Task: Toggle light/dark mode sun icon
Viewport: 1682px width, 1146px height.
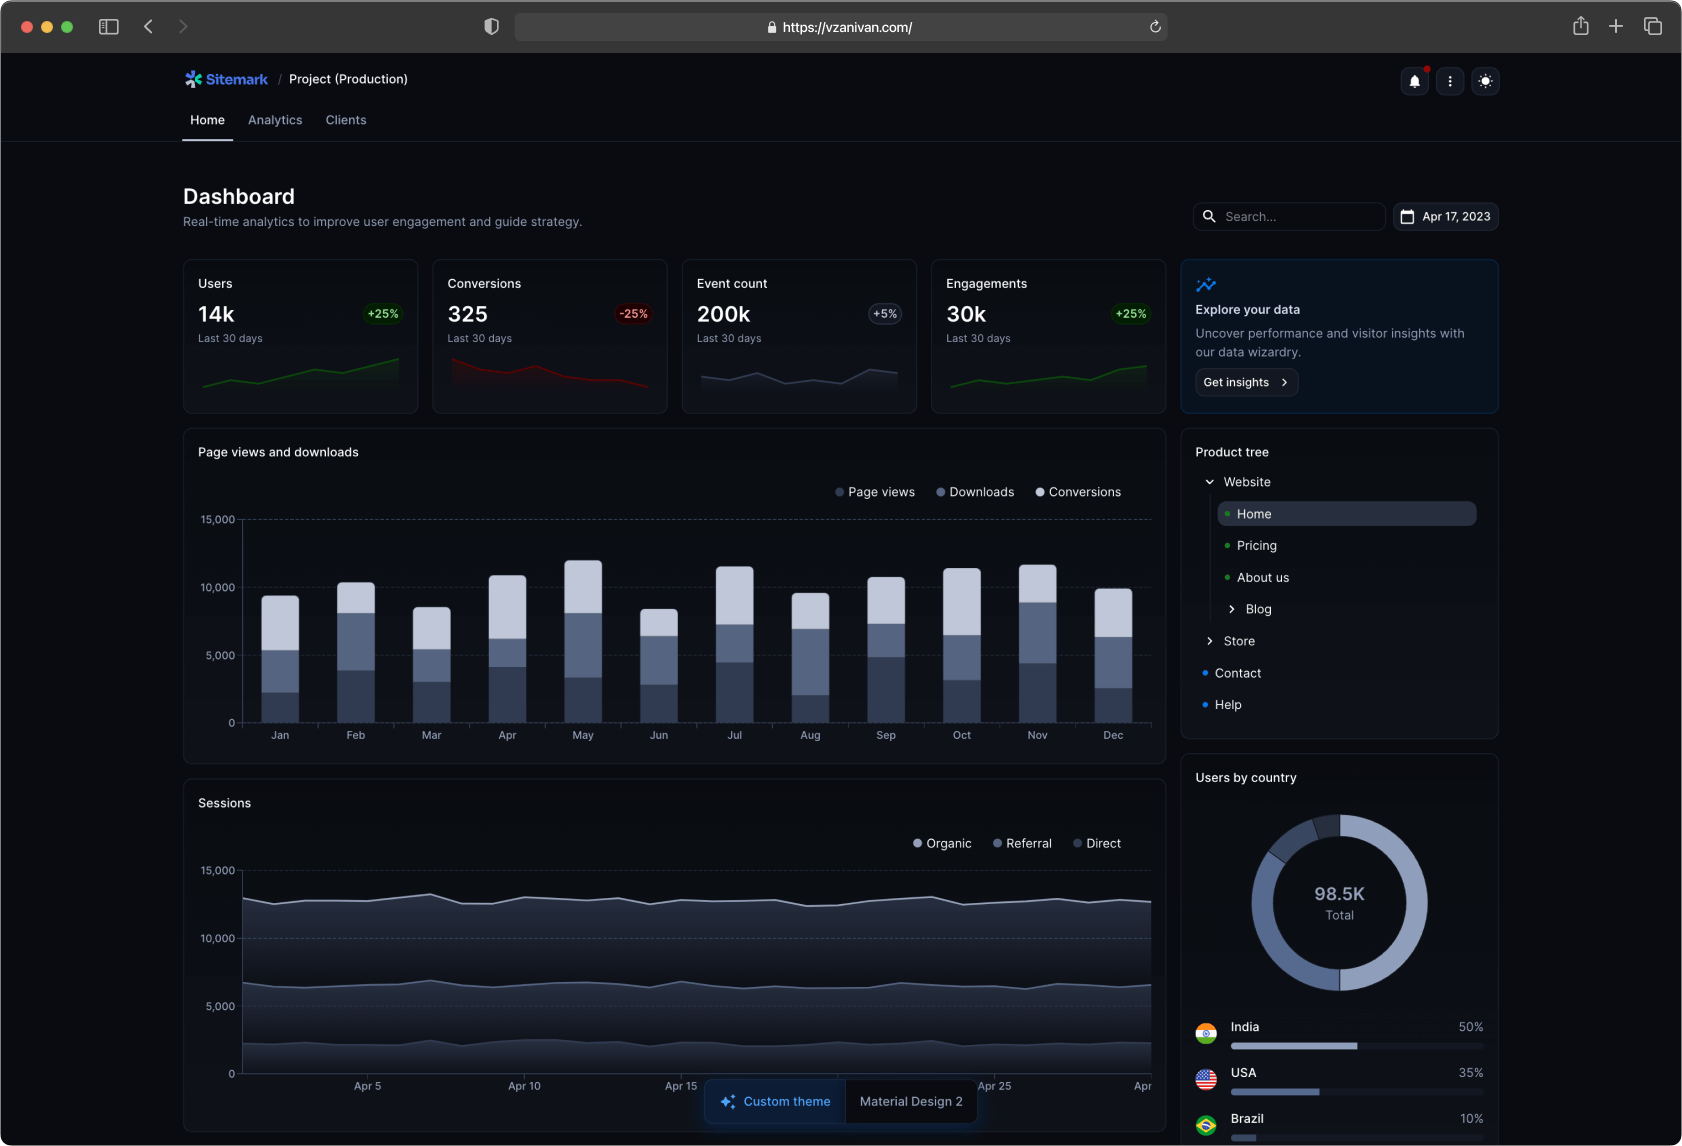Action: pos(1485,81)
